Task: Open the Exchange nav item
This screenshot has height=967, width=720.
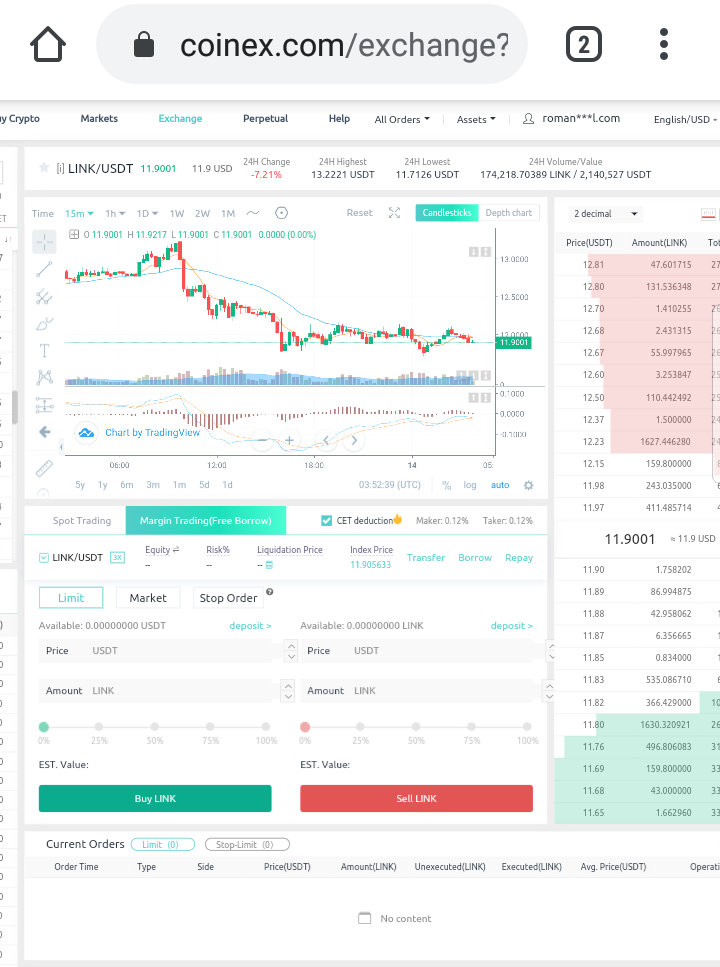Action: pyautogui.click(x=180, y=118)
